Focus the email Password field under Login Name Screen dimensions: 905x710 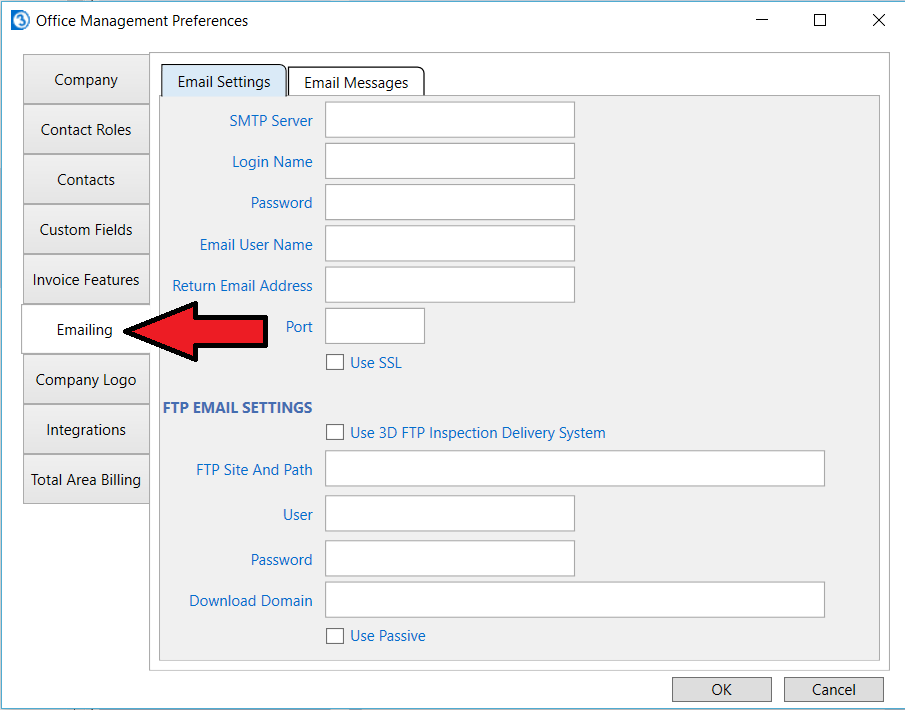tap(450, 202)
